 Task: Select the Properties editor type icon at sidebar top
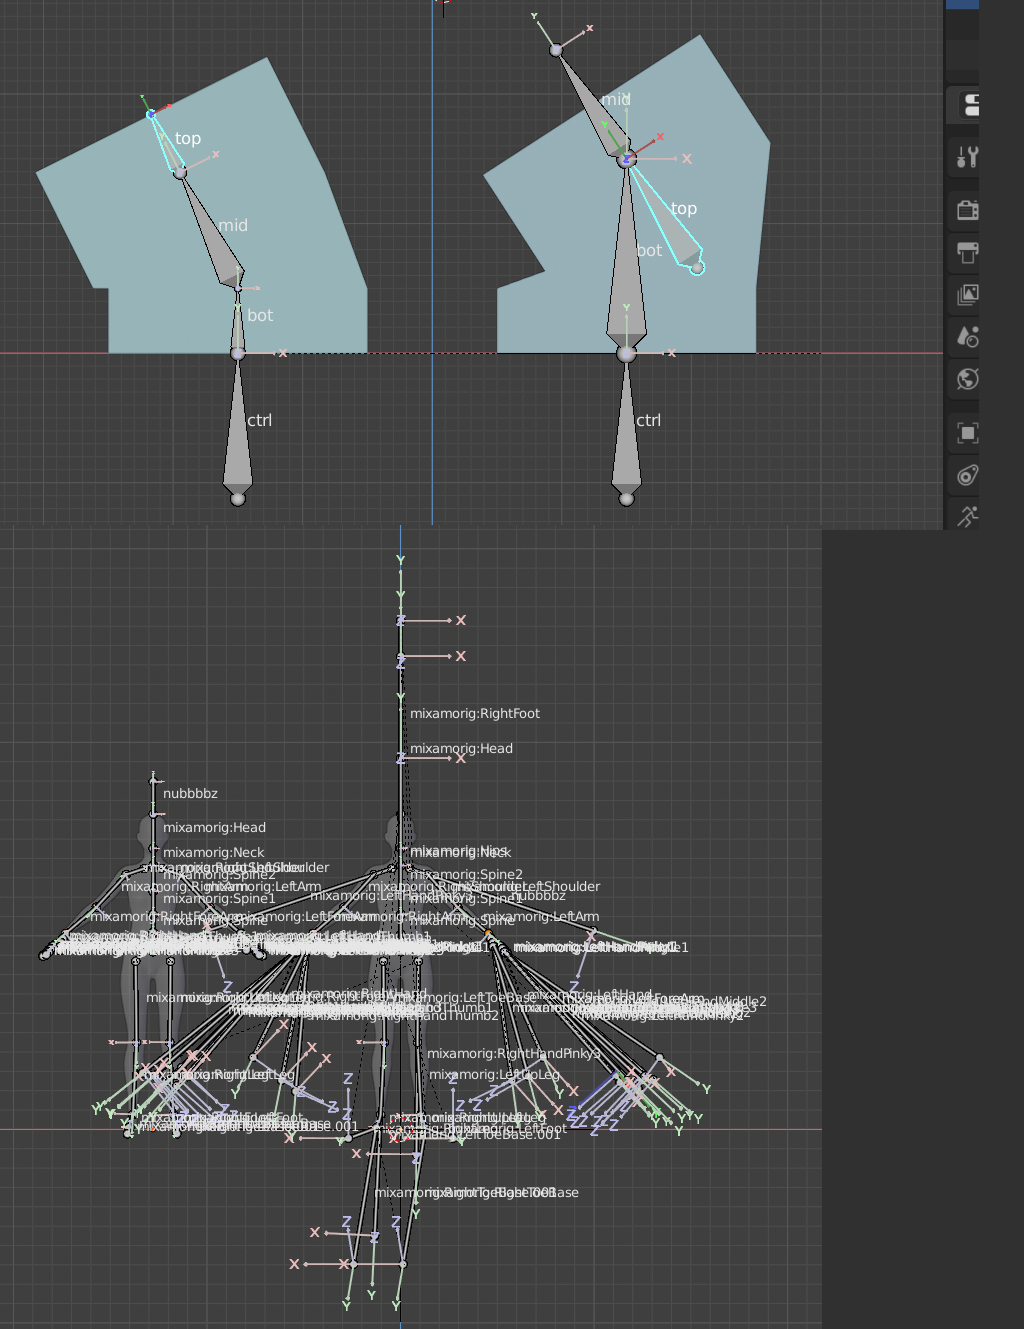coord(967,104)
